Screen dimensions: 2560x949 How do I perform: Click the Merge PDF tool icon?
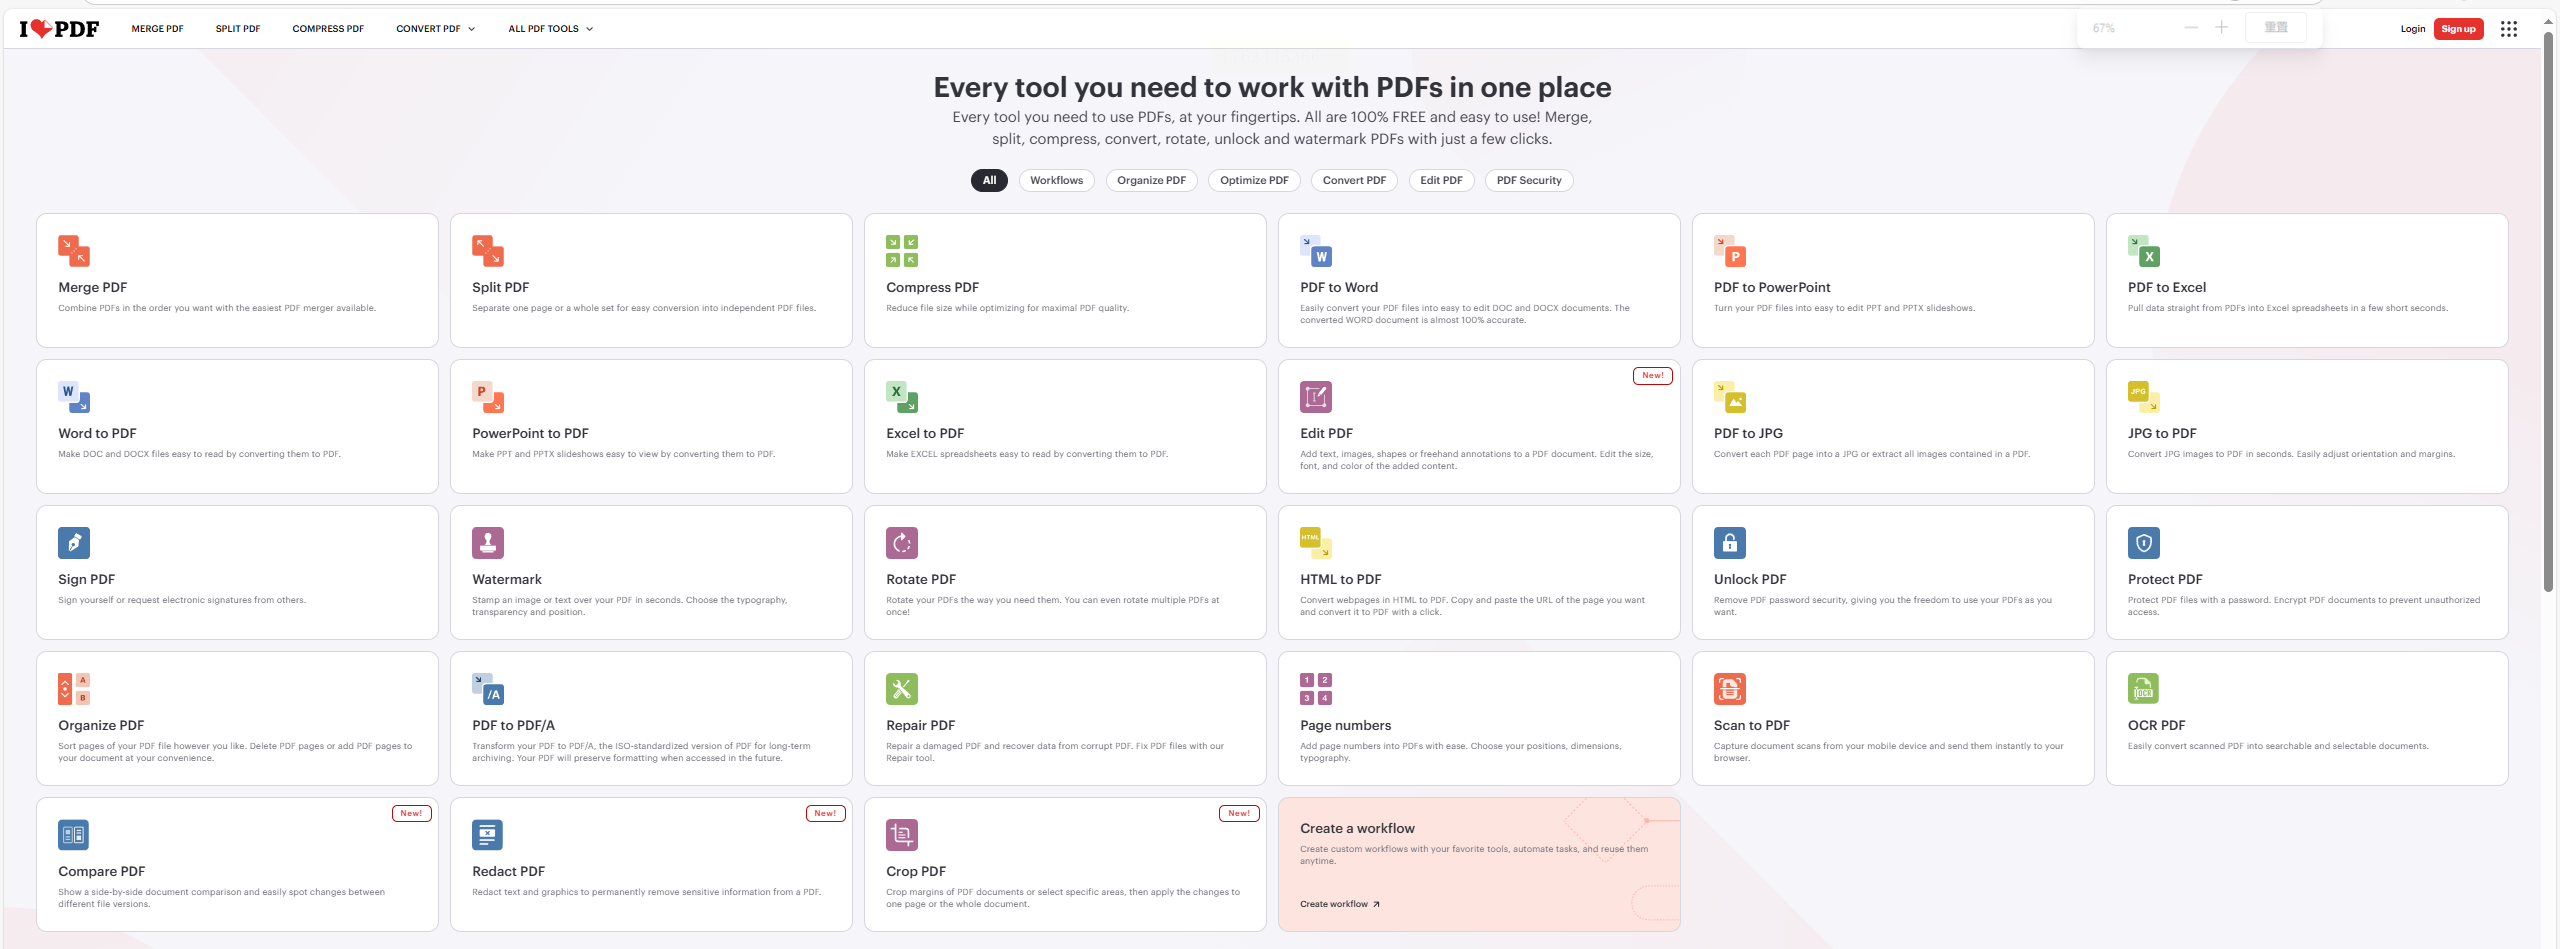tap(74, 251)
